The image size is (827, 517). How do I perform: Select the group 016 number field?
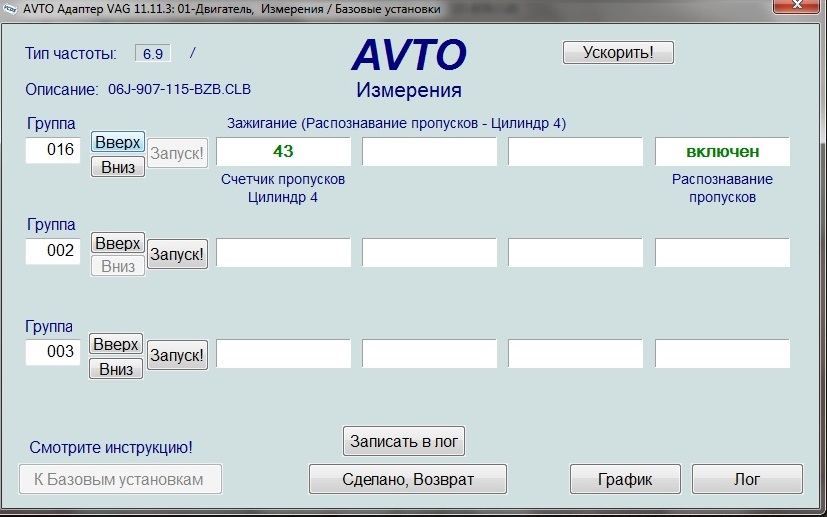pyautogui.click(x=53, y=151)
